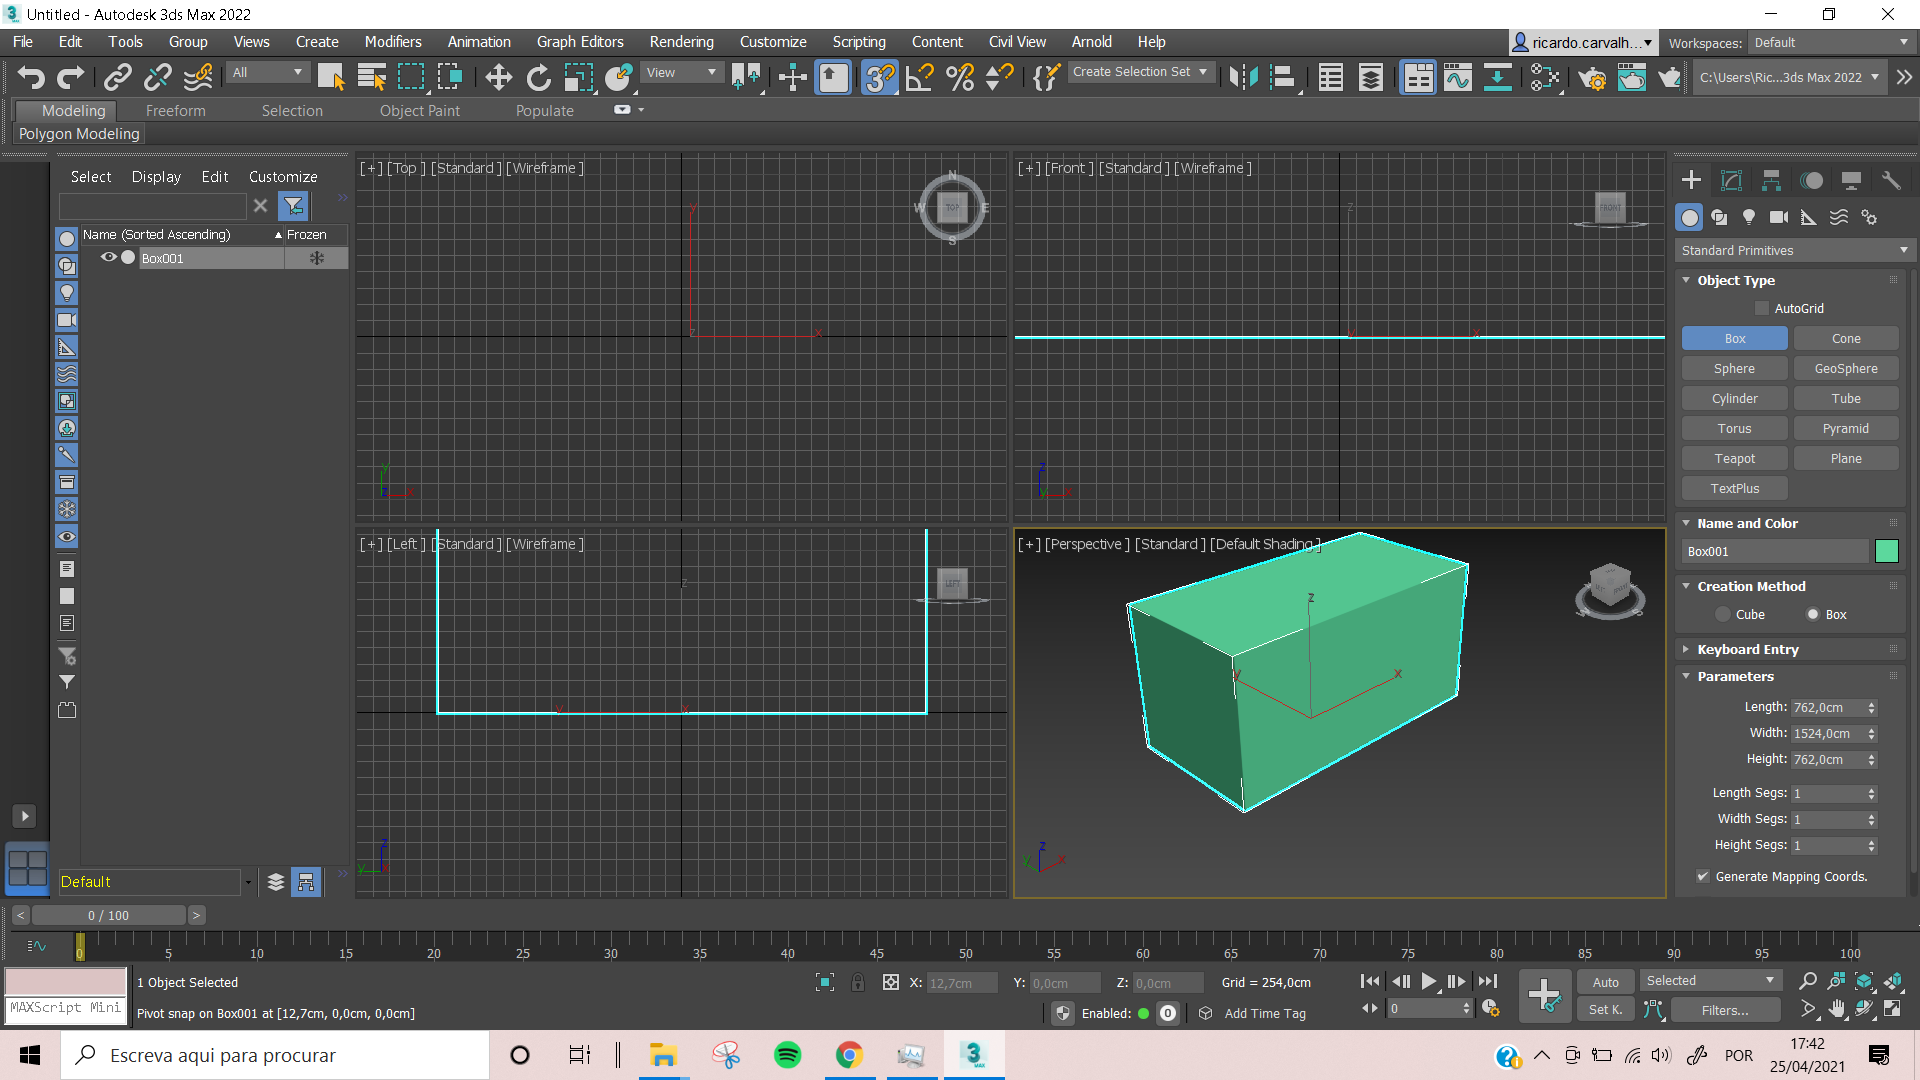
Task: Toggle Box001 frozen state
Action: point(316,258)
